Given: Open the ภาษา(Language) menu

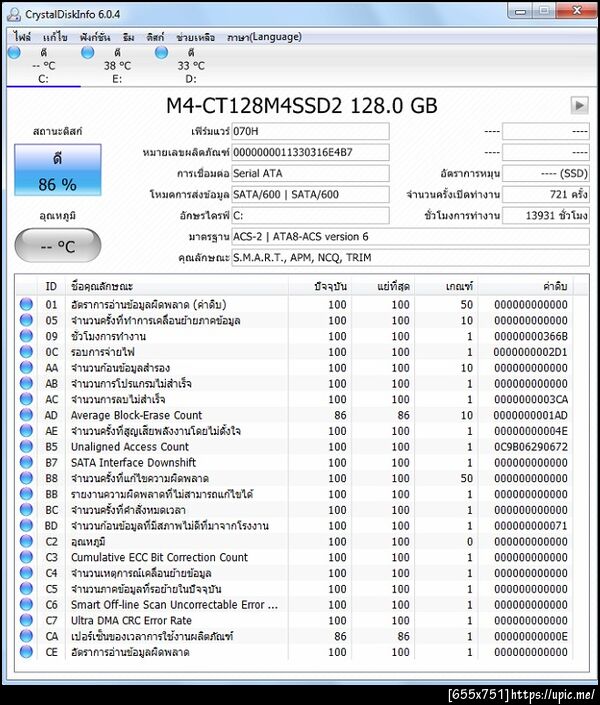Looking at the screenshot, I should (x=264, y=37).
